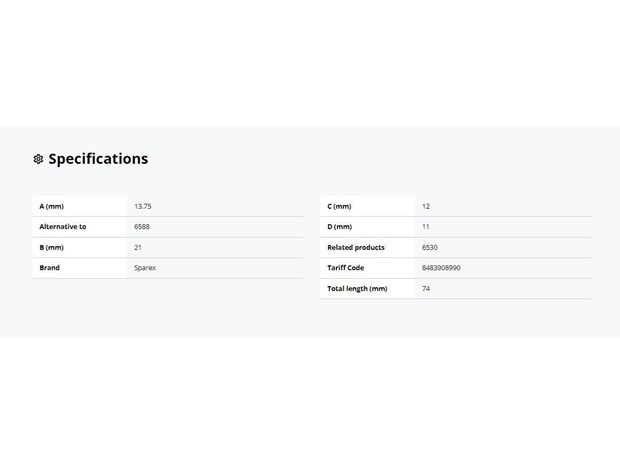The width and height of the screenshot is (620, 465).
Task: Select the Alternative to label
Action: 62,227
